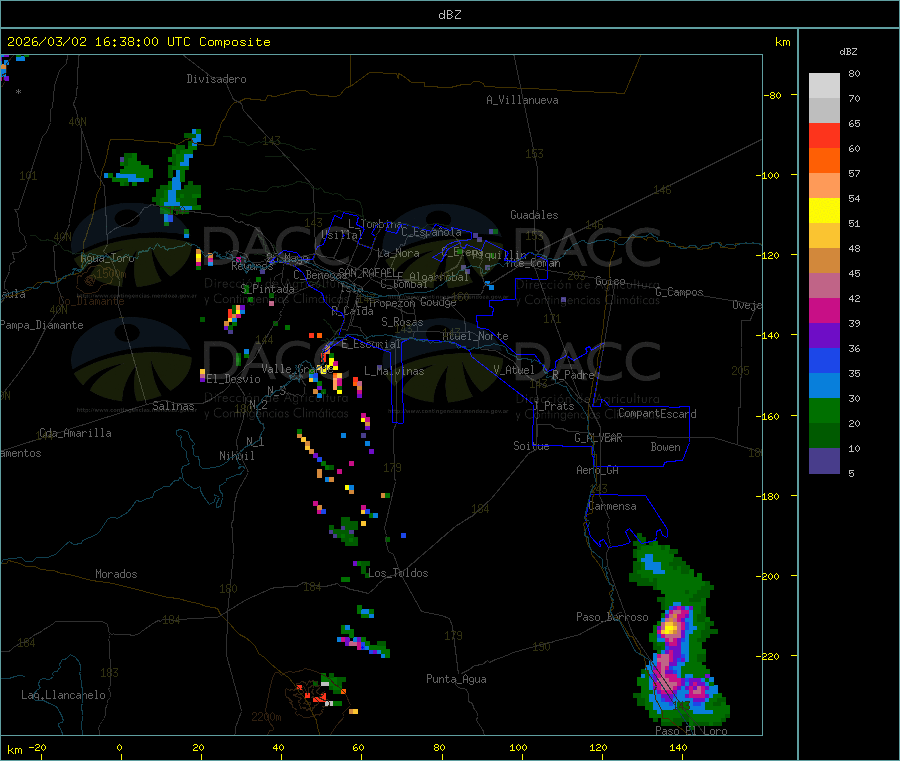This screenshot has width=900, height=761.
Task: Select the magenta 42 dBZ legend swatch
Action: [x=824, y=310]
